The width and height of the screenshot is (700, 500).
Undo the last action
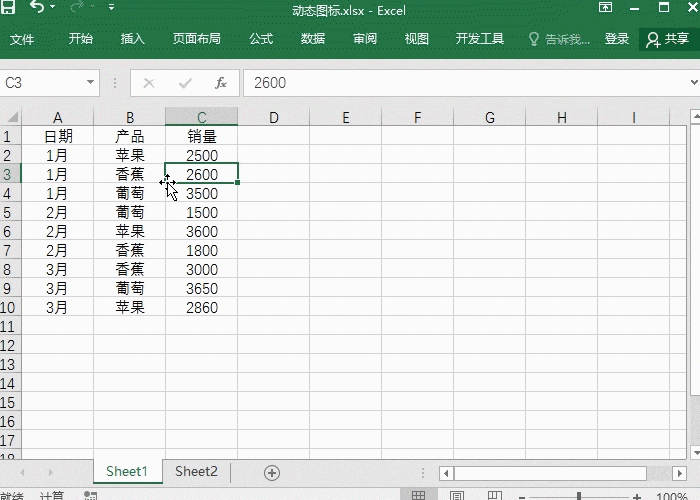click(37, 7)
